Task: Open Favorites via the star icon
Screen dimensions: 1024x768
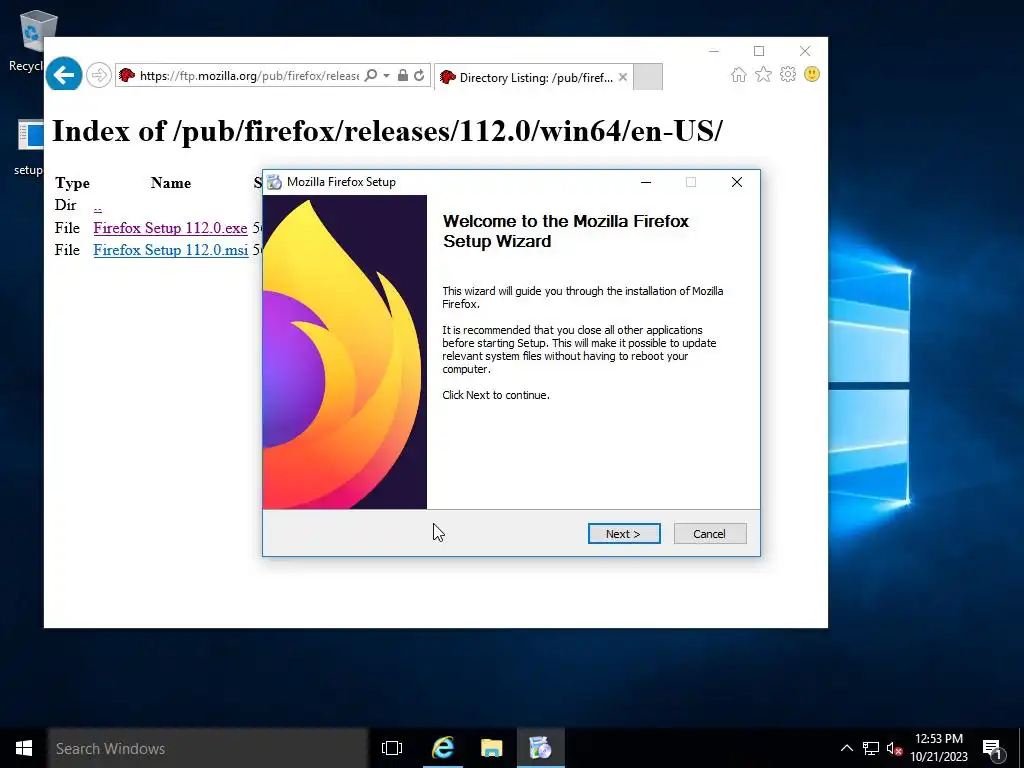Action: coord(763,74)
